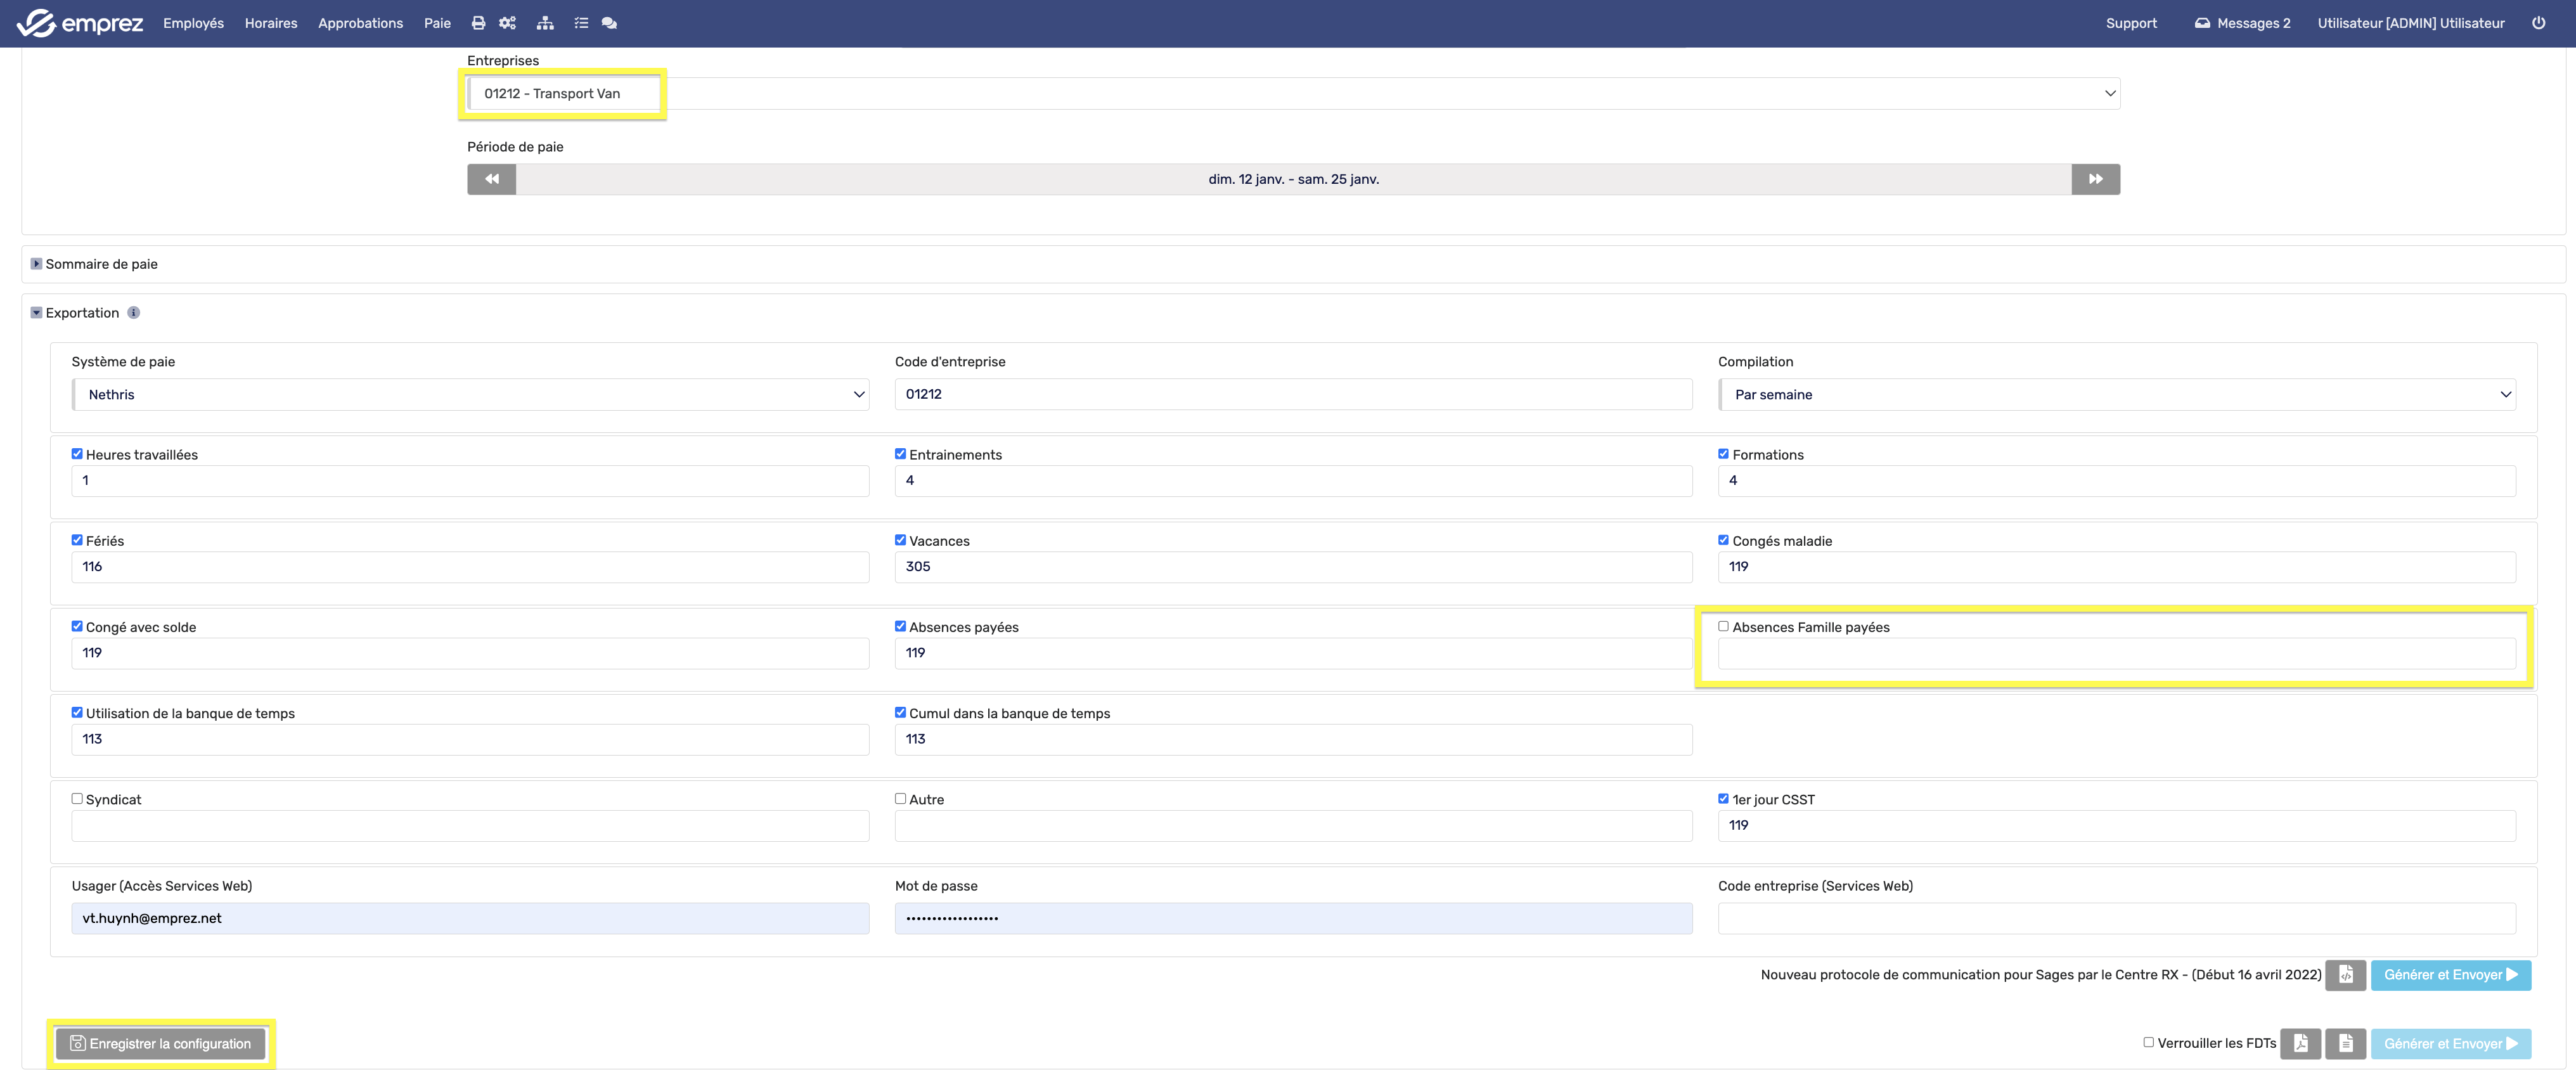The width and height of the screenshot is (2576, 1070).
Task: Open the gears settings icon
Action: (508, 23)
